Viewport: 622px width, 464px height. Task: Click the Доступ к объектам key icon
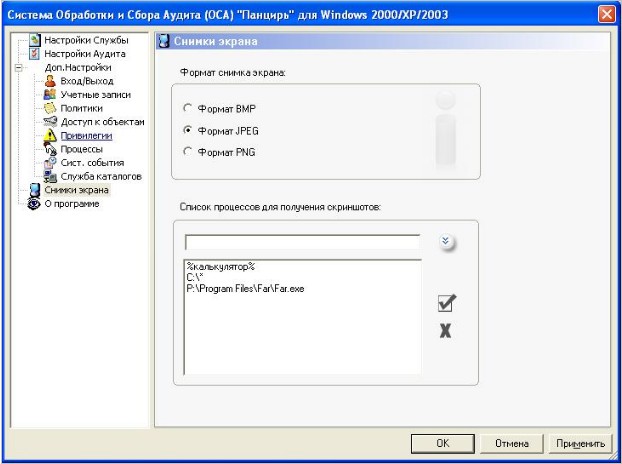pyautogui.click(x=50, y=122)
